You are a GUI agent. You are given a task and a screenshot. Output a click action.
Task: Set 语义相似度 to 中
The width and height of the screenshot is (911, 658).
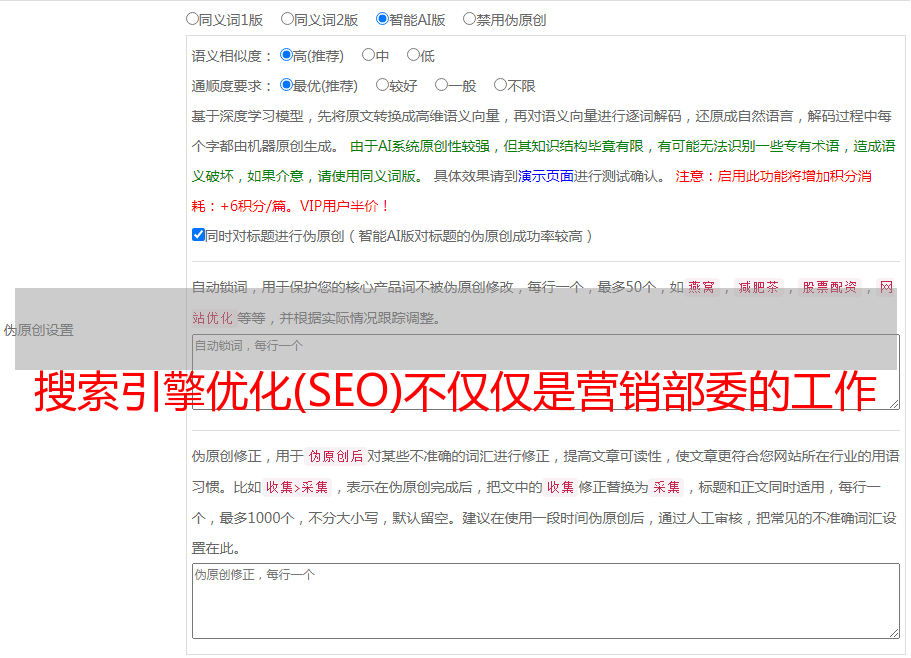pos(368,55)
